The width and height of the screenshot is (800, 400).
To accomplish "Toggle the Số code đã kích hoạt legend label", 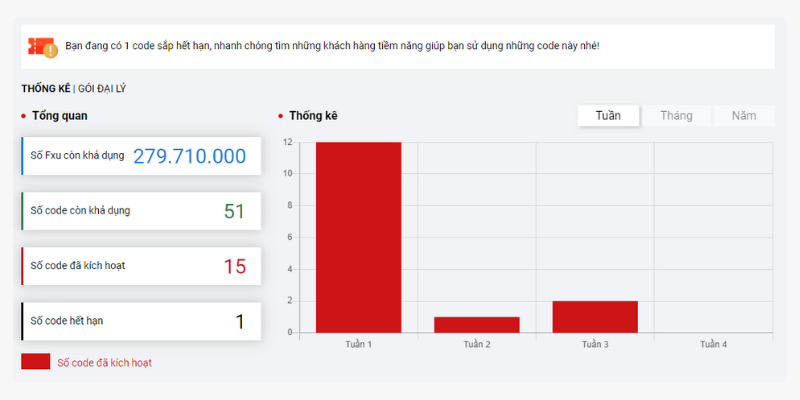I will point(104,363).
